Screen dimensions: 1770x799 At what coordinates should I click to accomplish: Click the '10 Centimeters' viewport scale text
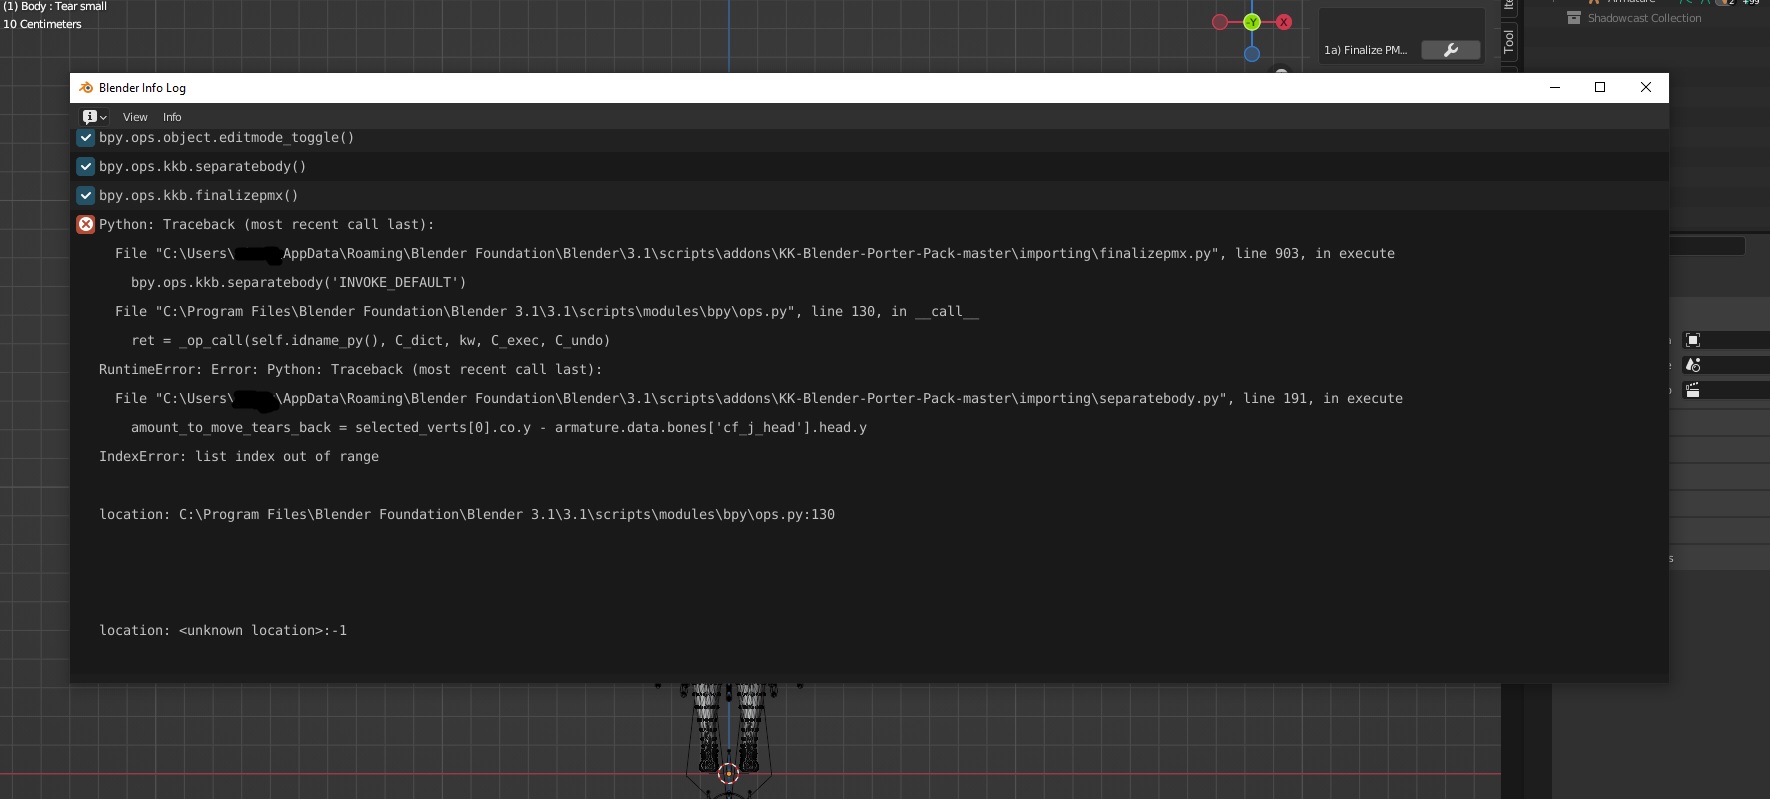[x=42, y=24]
